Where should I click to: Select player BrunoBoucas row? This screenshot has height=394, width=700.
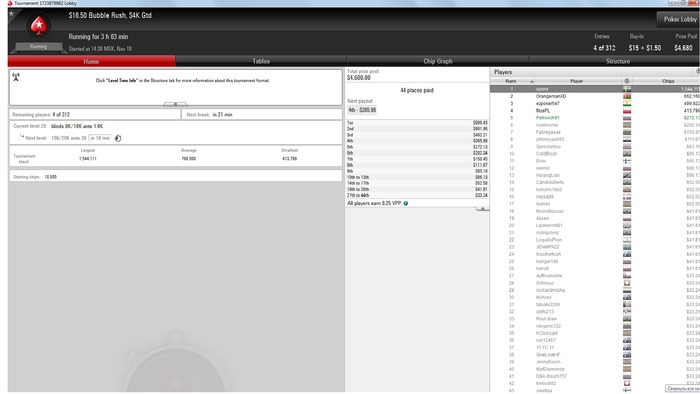point(595,211)
